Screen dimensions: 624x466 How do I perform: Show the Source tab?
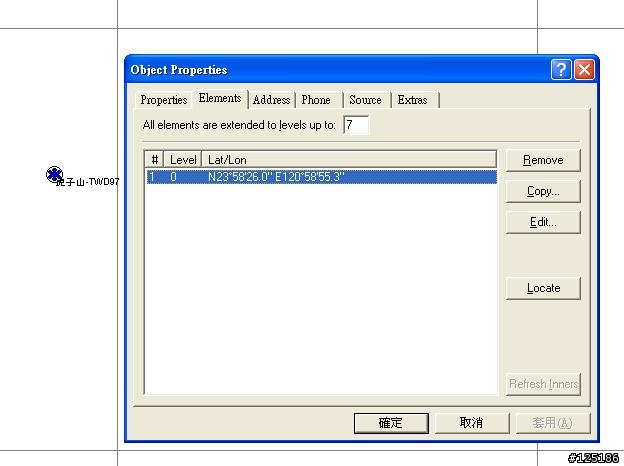(365, 100)
